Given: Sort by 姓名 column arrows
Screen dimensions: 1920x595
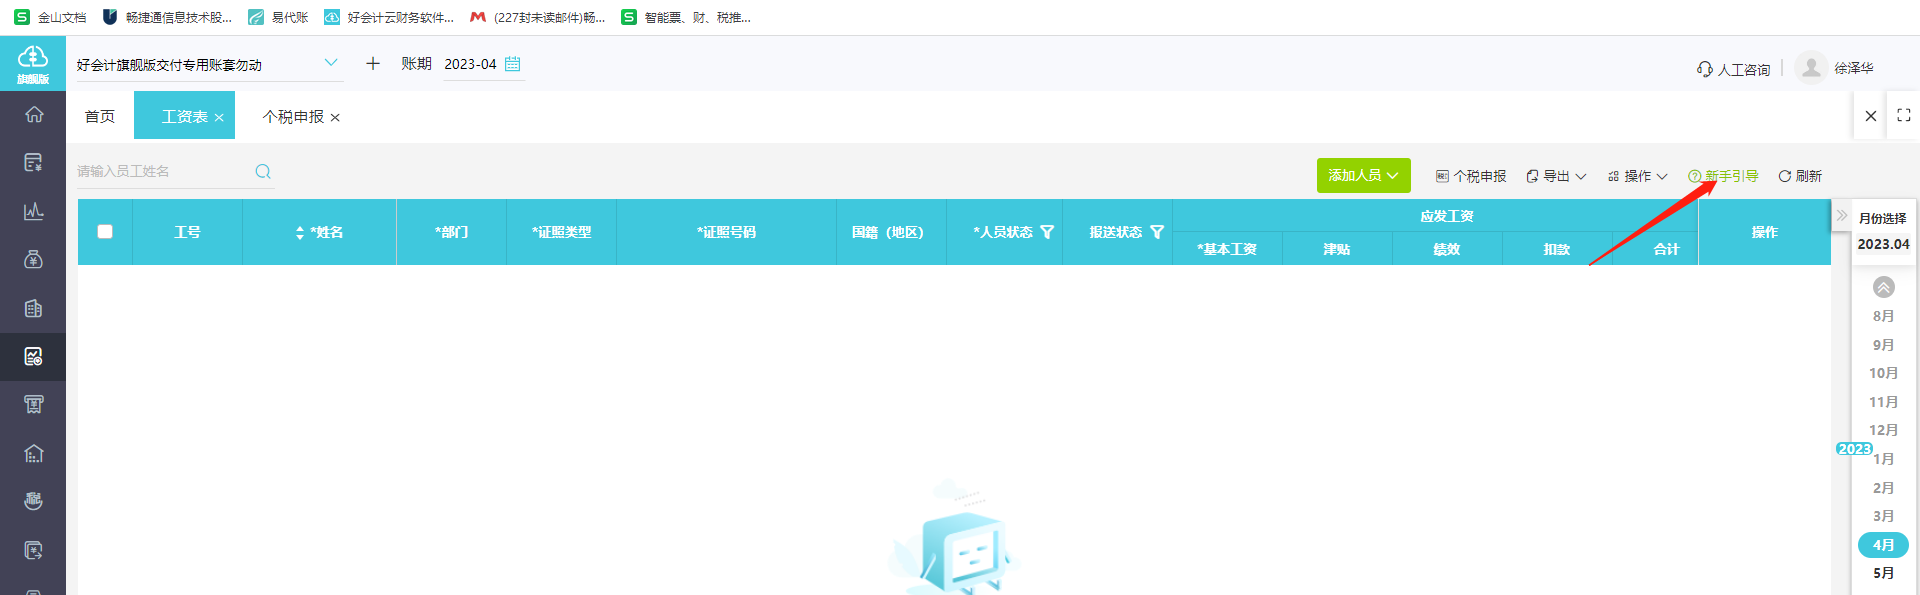Looking at the screenshot, I should tap(300, 232).
